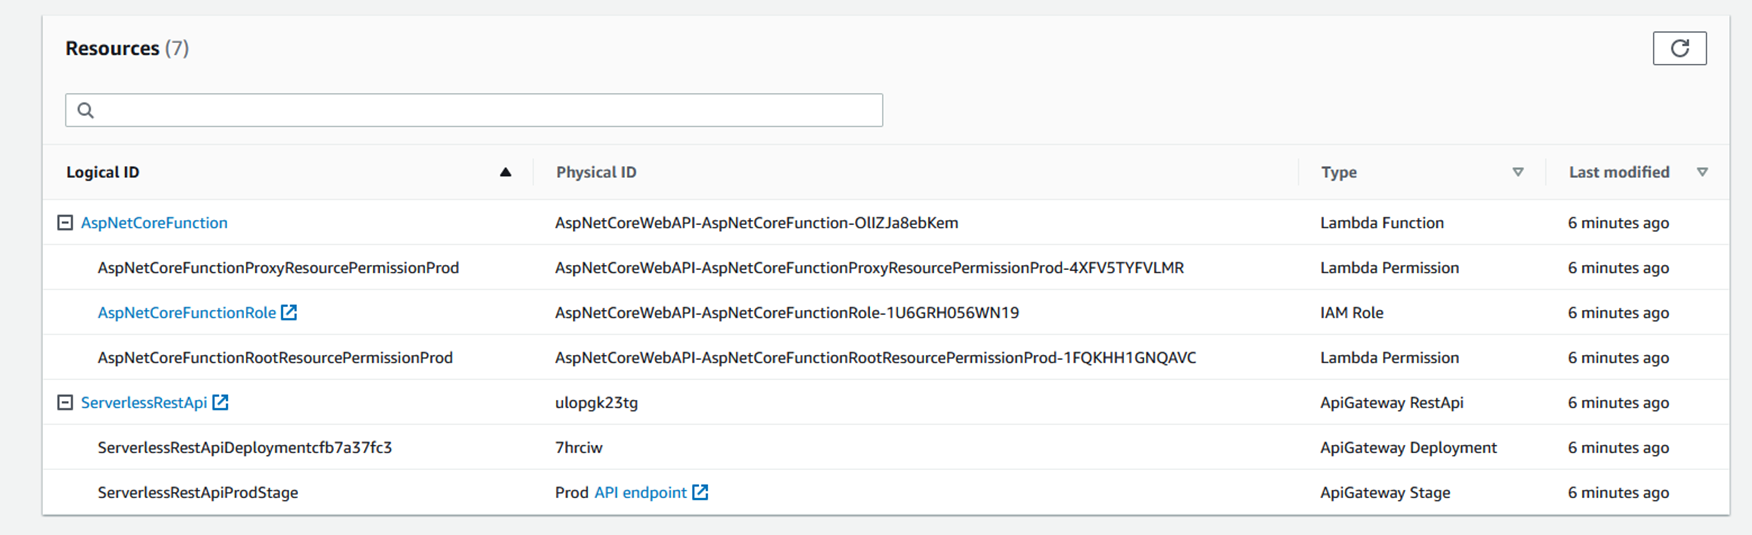Refresh the Resources list
Image resolution: width=1752 pixels, height=535 pixels.
coord(1679,48)
